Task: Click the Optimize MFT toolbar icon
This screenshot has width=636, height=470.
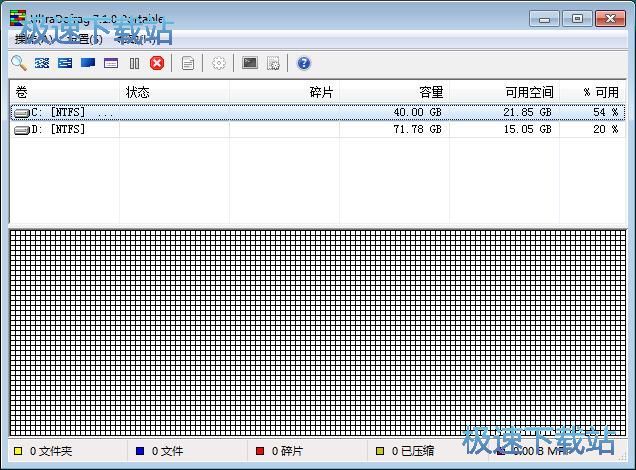Action: pos(111,63)
